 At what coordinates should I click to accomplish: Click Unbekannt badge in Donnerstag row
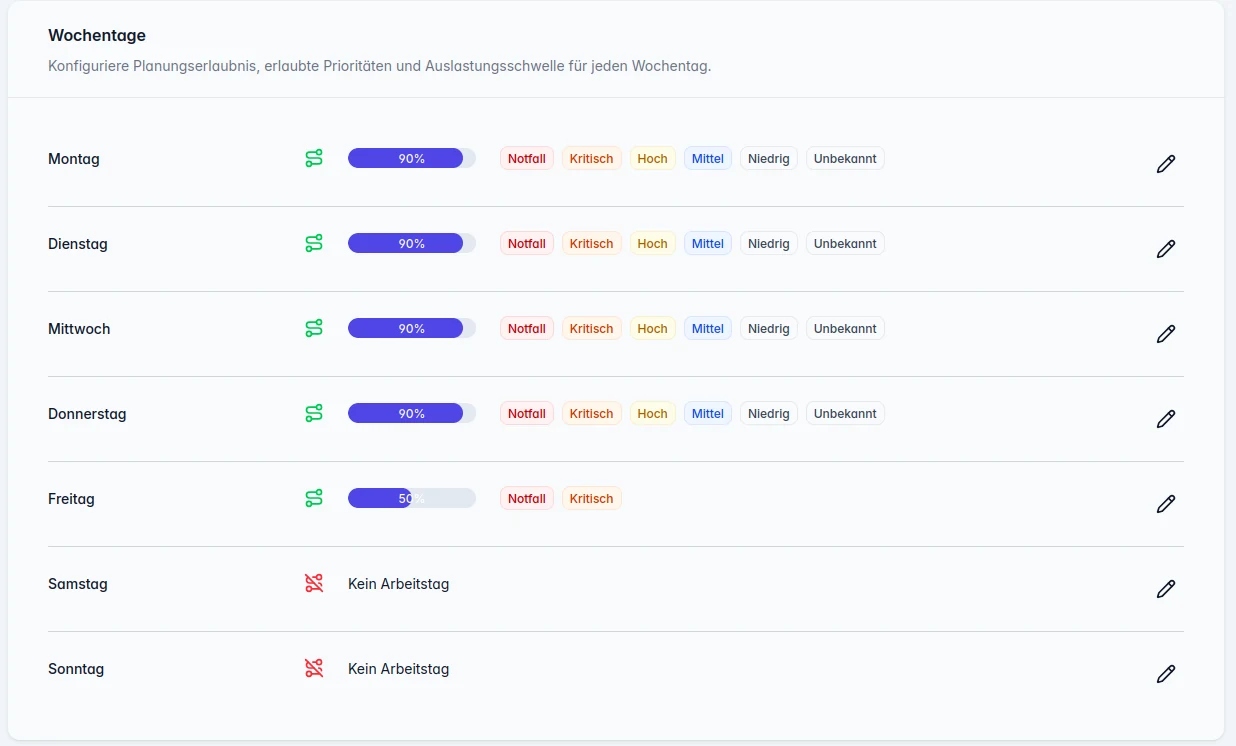point(845,413)
